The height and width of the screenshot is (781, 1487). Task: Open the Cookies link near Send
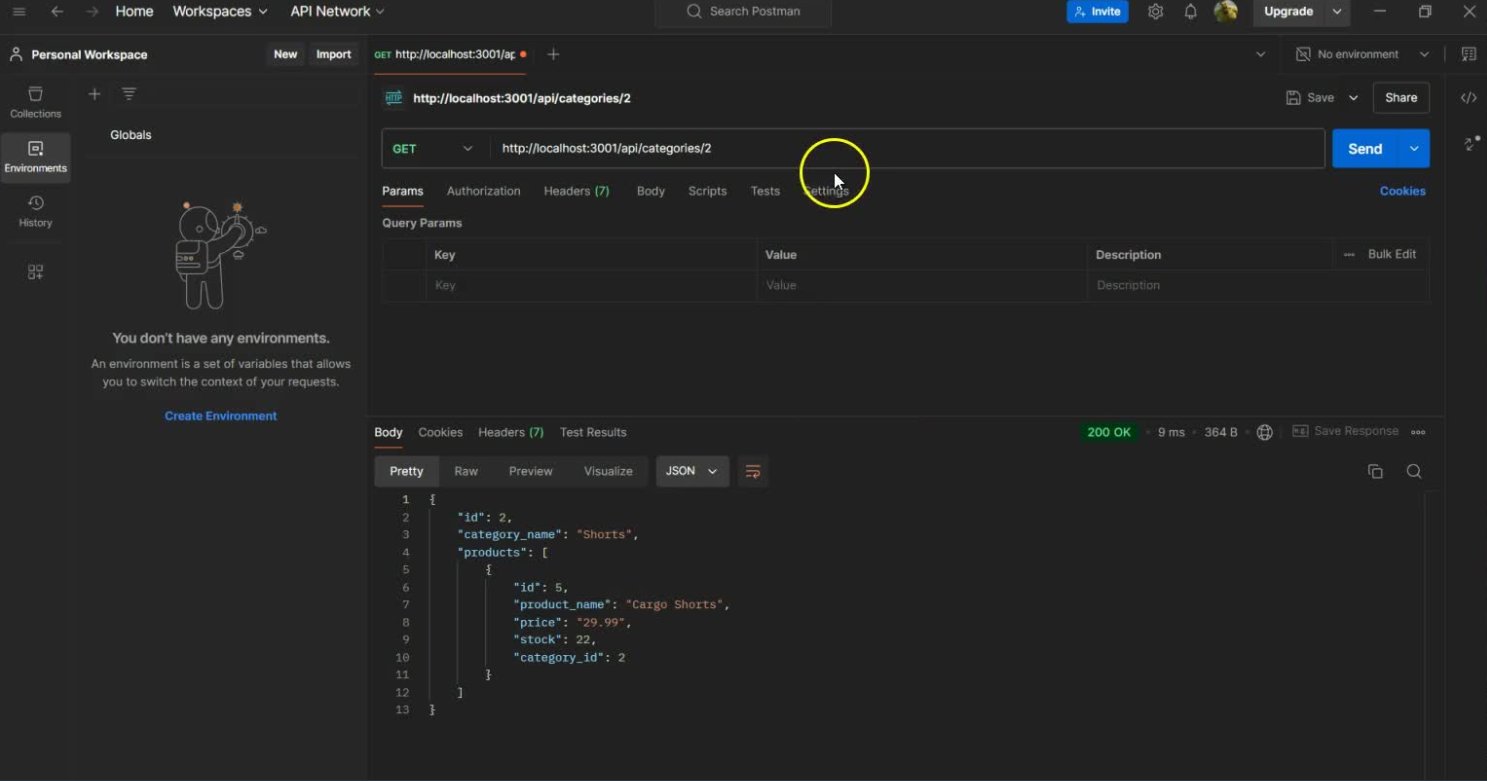[1402, 191]
